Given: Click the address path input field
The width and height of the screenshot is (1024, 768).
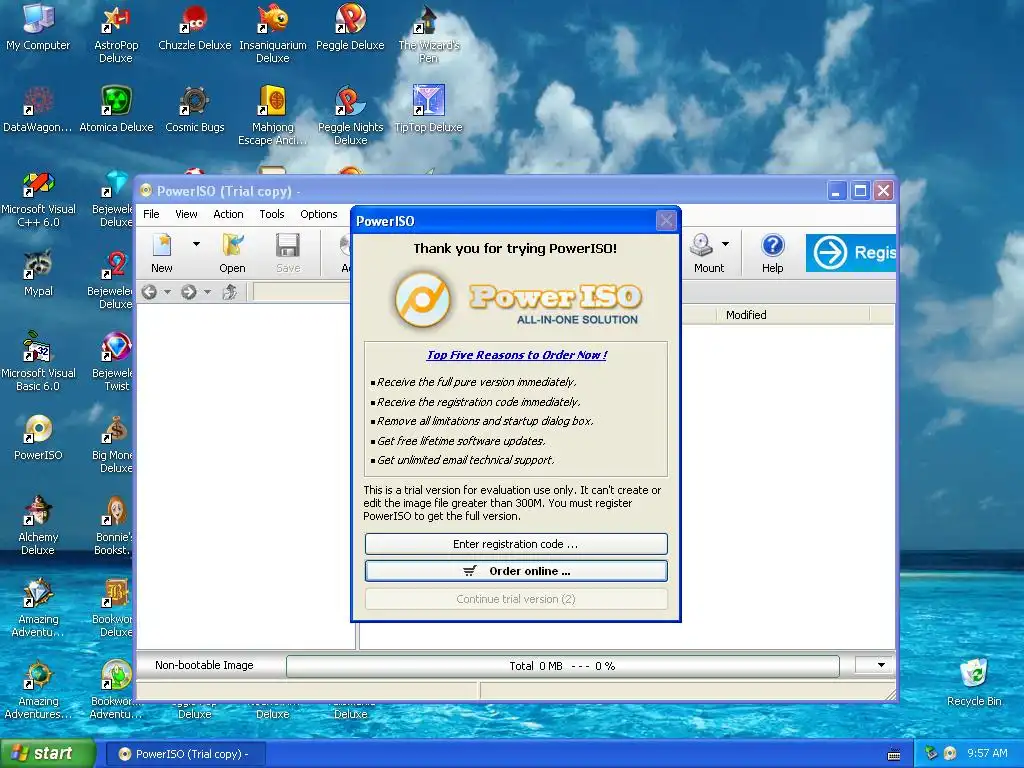Looking at the screenshot, I should click(300, 292).
